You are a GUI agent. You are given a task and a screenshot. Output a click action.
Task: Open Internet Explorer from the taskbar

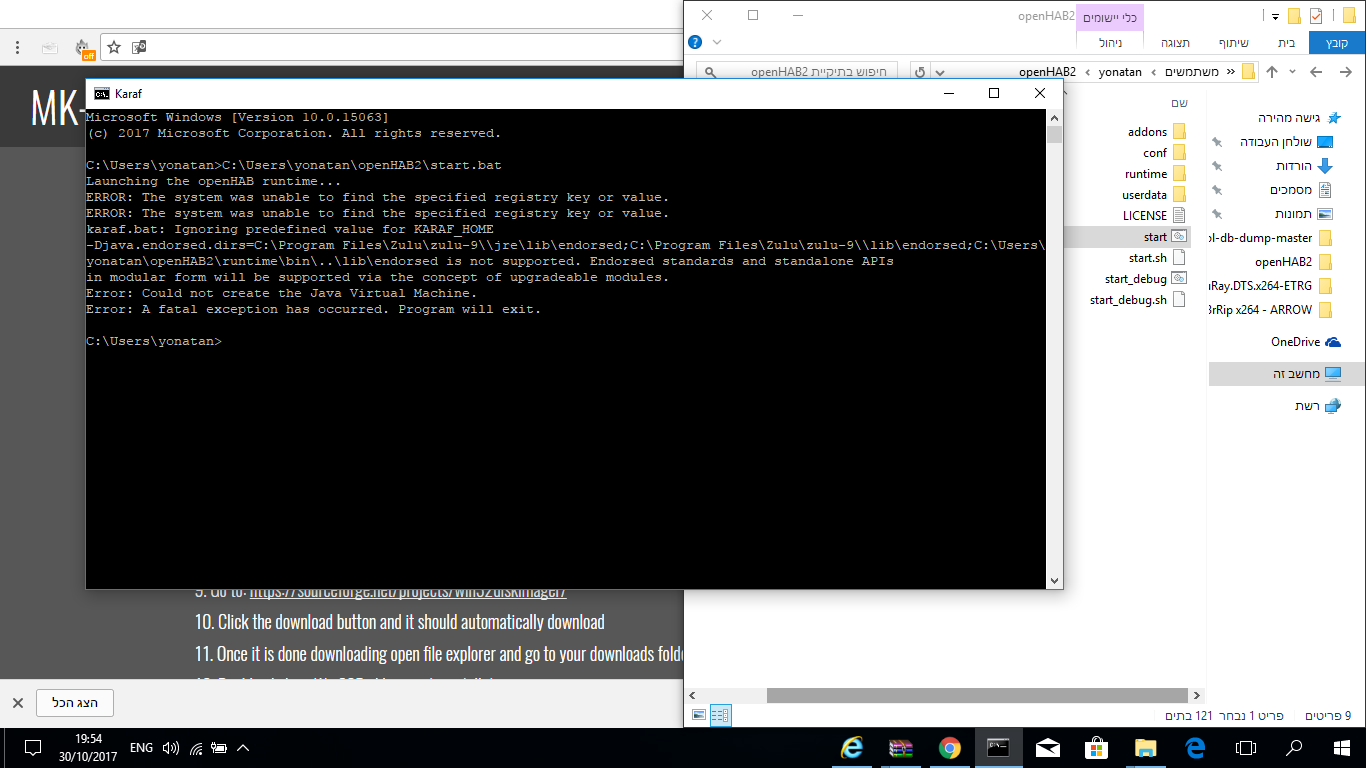click(x=852, y=748)
